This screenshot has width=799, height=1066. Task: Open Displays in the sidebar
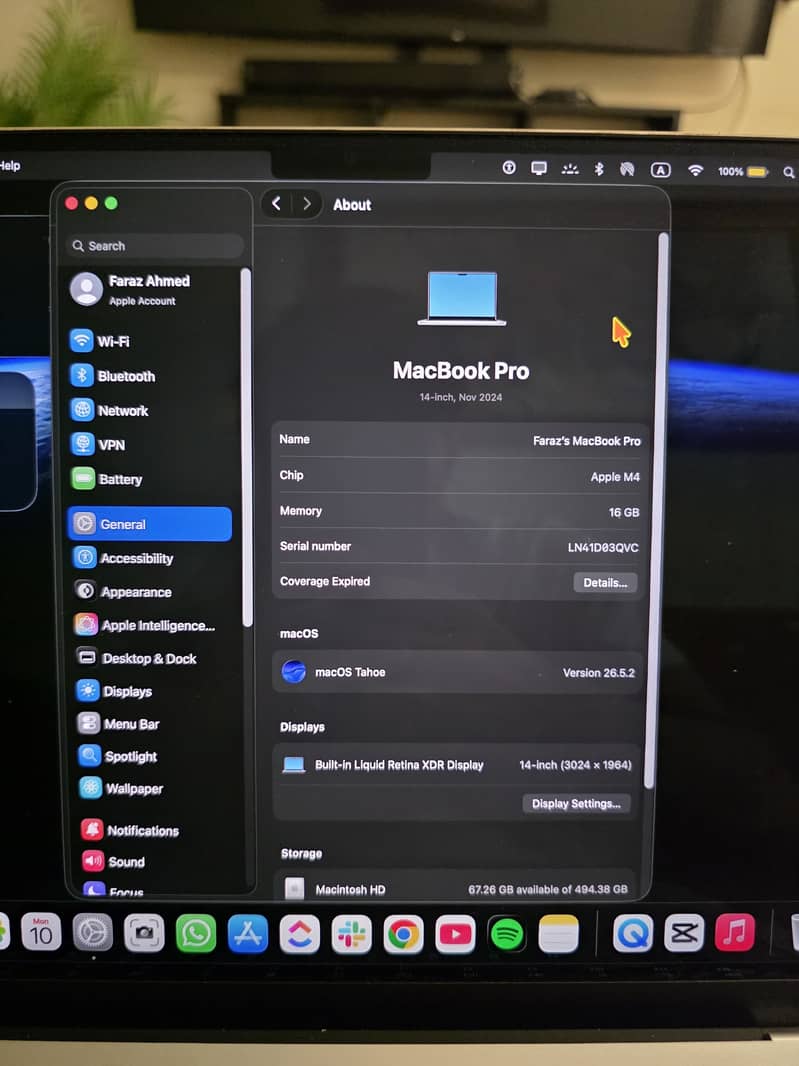[x=114, y=691]
